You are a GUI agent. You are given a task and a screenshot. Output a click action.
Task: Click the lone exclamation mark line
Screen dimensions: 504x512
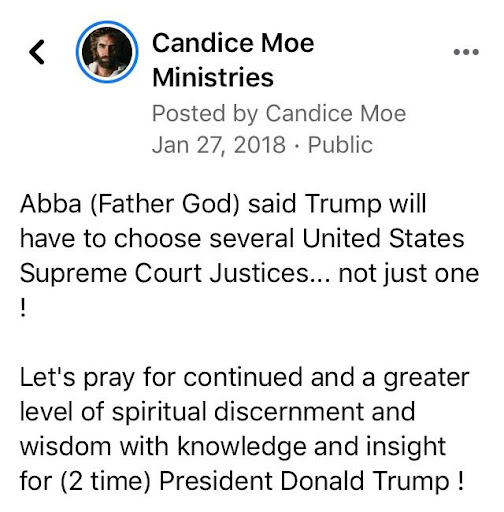coord(23,308)
